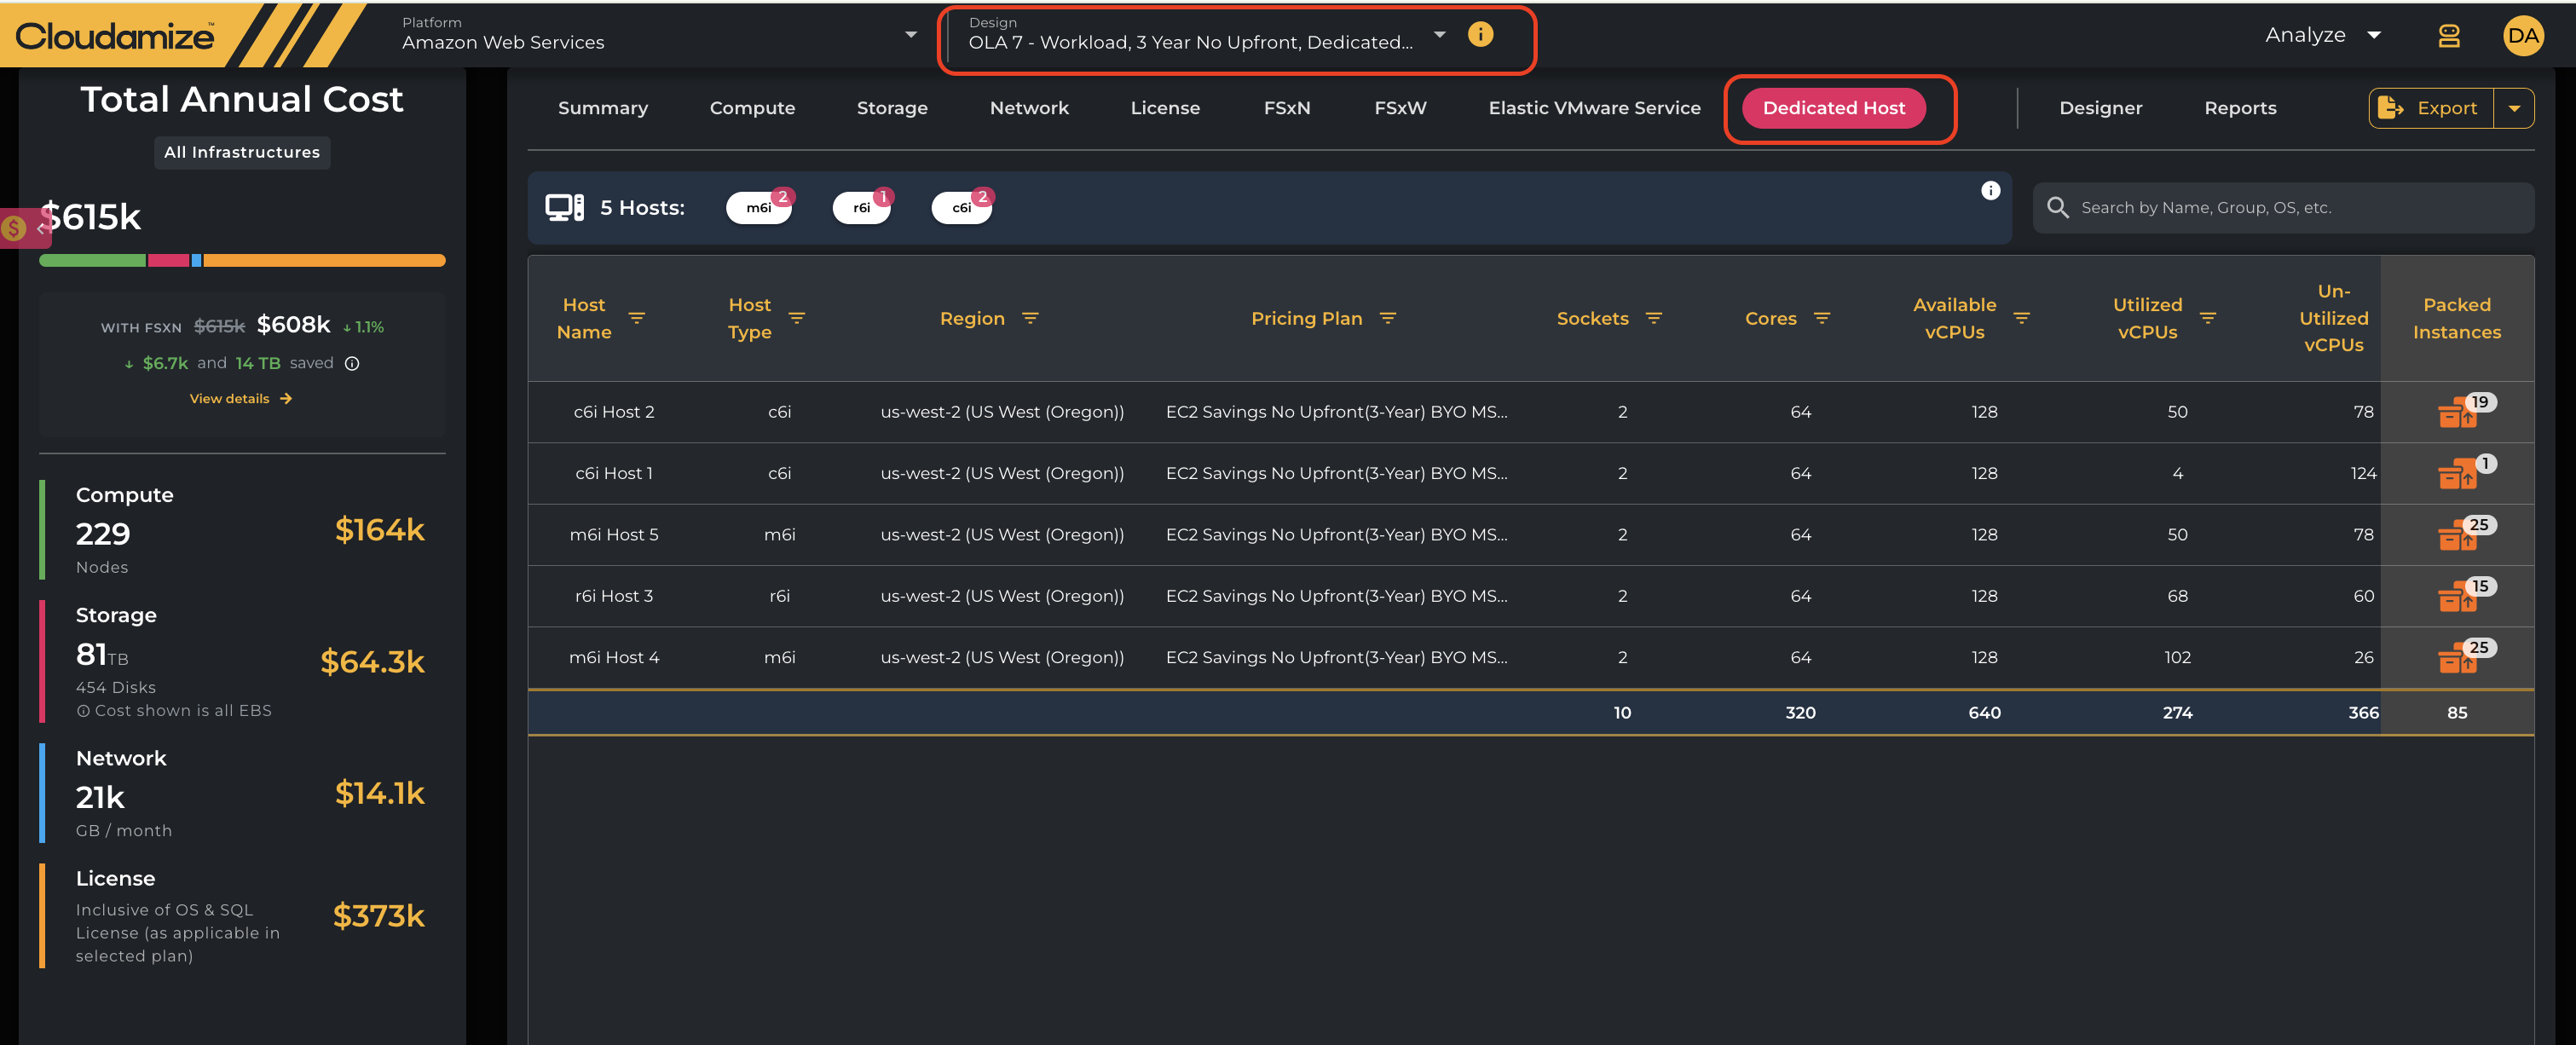Click the Packed Instances column header
The image size is (2576, 1045).
point(2456,318)
